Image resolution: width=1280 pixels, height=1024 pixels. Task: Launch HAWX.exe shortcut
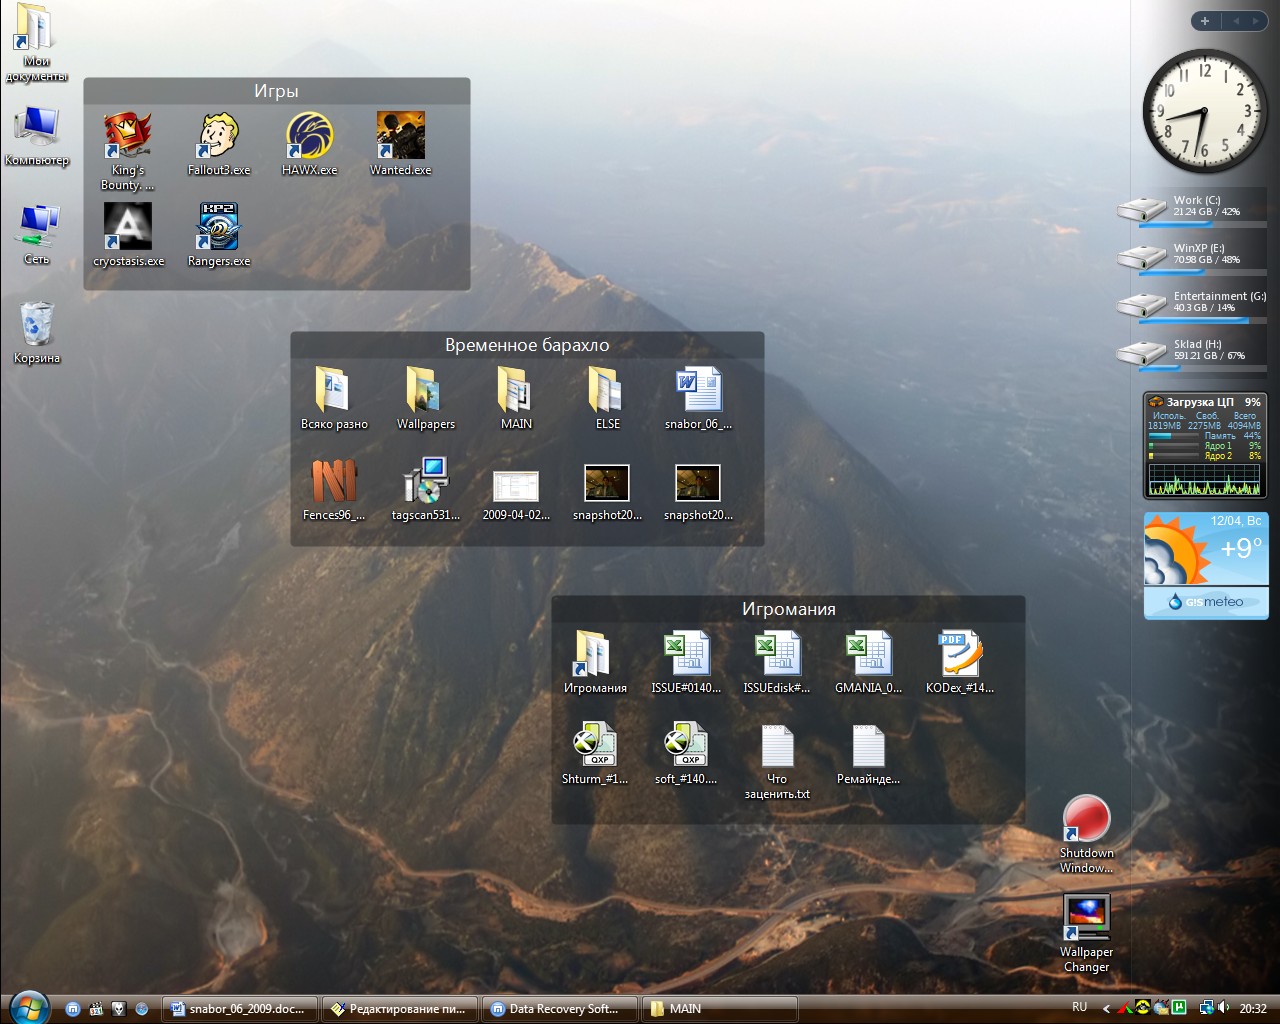310,143
